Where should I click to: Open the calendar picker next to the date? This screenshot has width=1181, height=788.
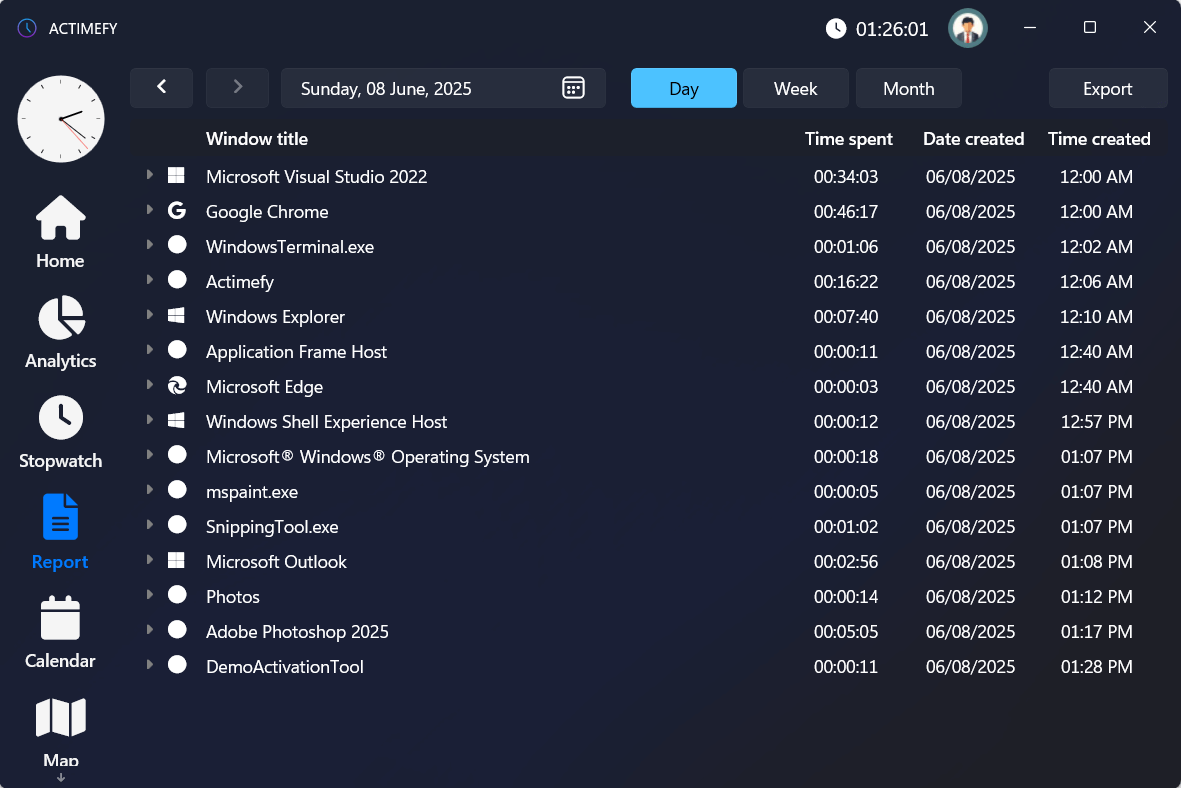[572, 88]
